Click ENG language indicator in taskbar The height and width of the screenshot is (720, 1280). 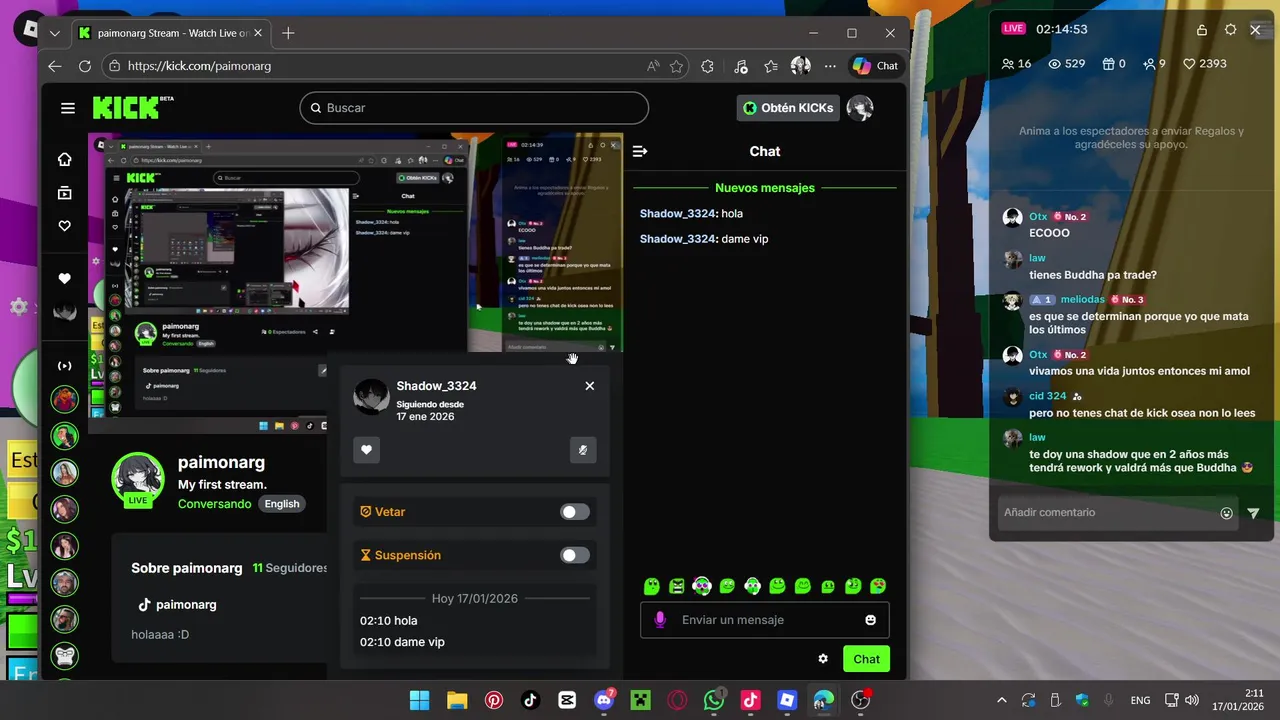(1140, 700)
